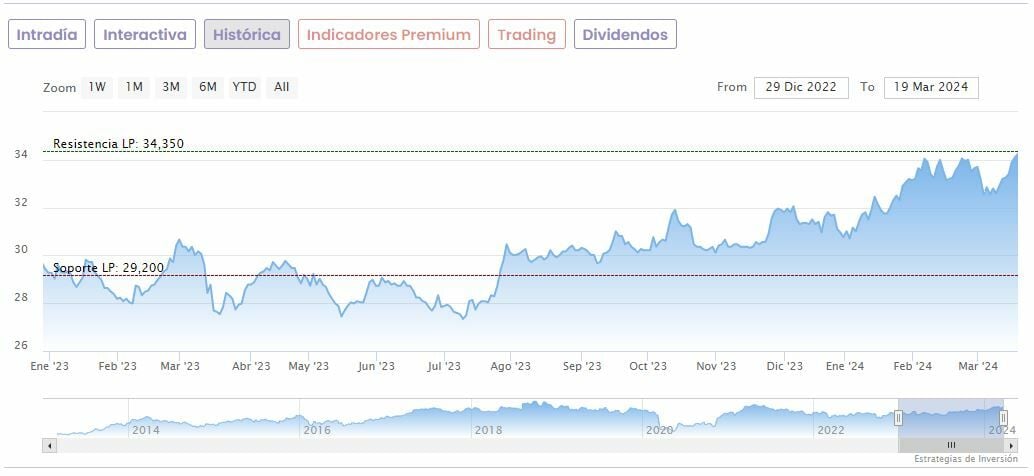Screen dimensions: 1034x476
Task: Grab the left range selector handle
Action: coord(898,417)
